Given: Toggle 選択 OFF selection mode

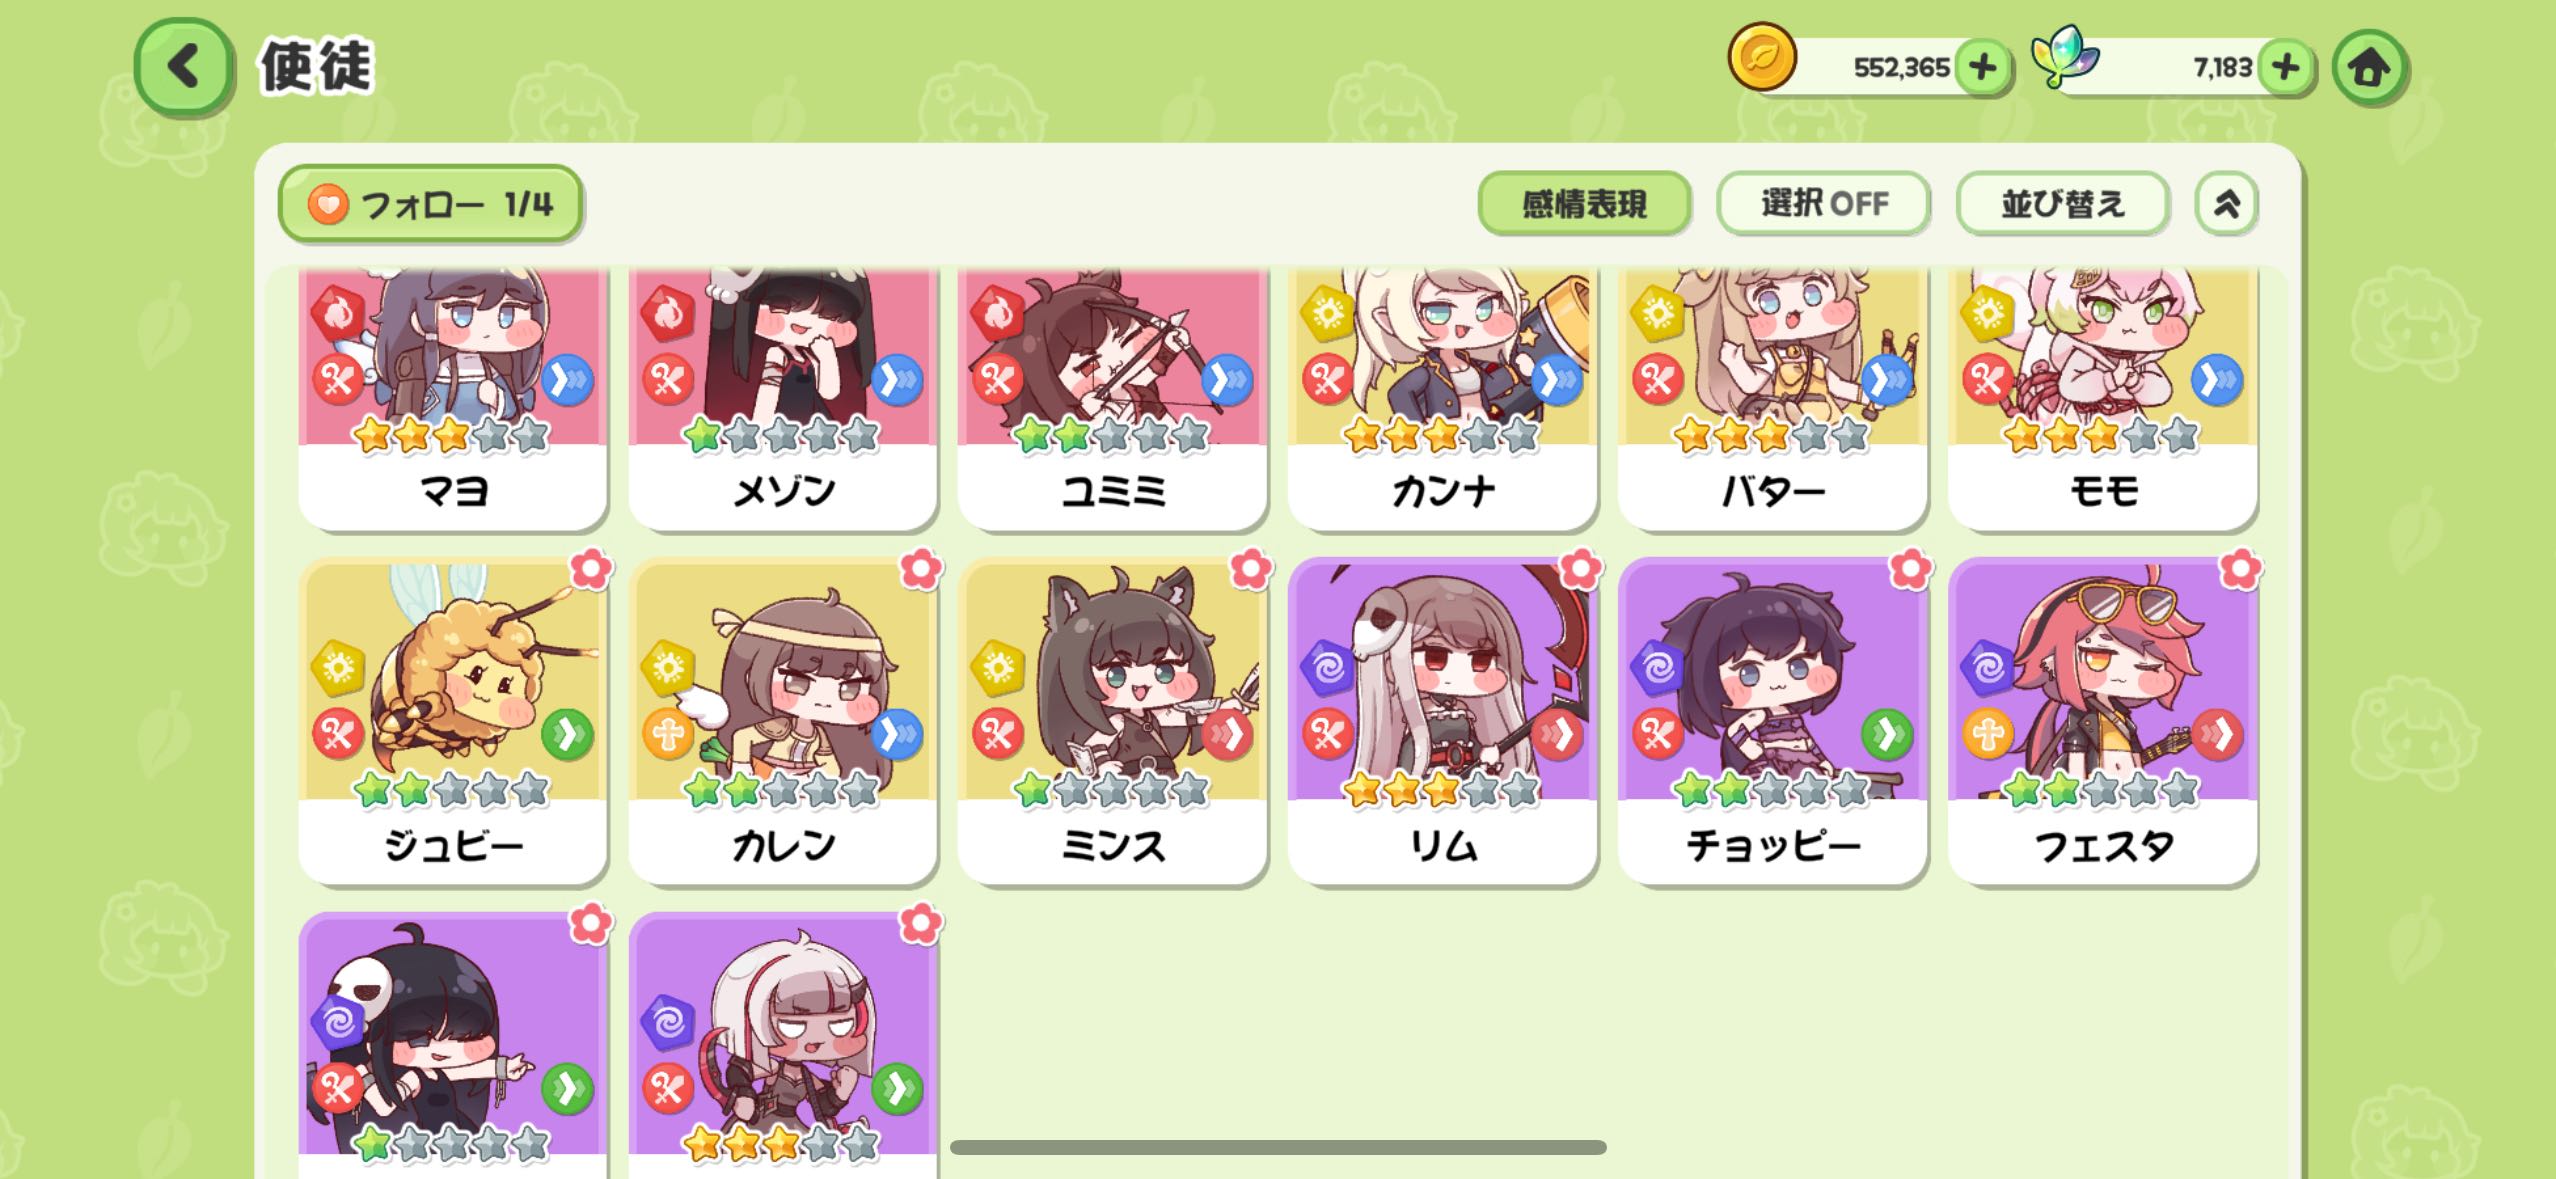Looking at the screenshot, I should click(1823, 204).
